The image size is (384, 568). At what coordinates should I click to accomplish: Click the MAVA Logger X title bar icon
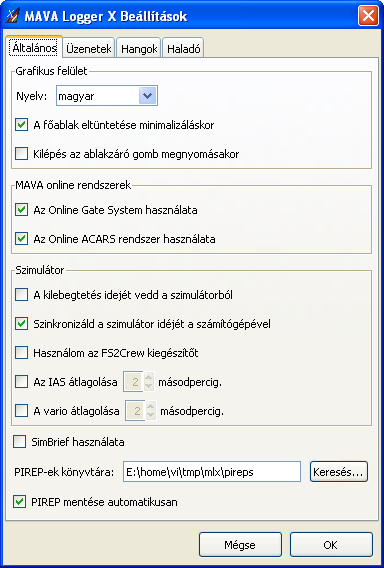point(13,16)
